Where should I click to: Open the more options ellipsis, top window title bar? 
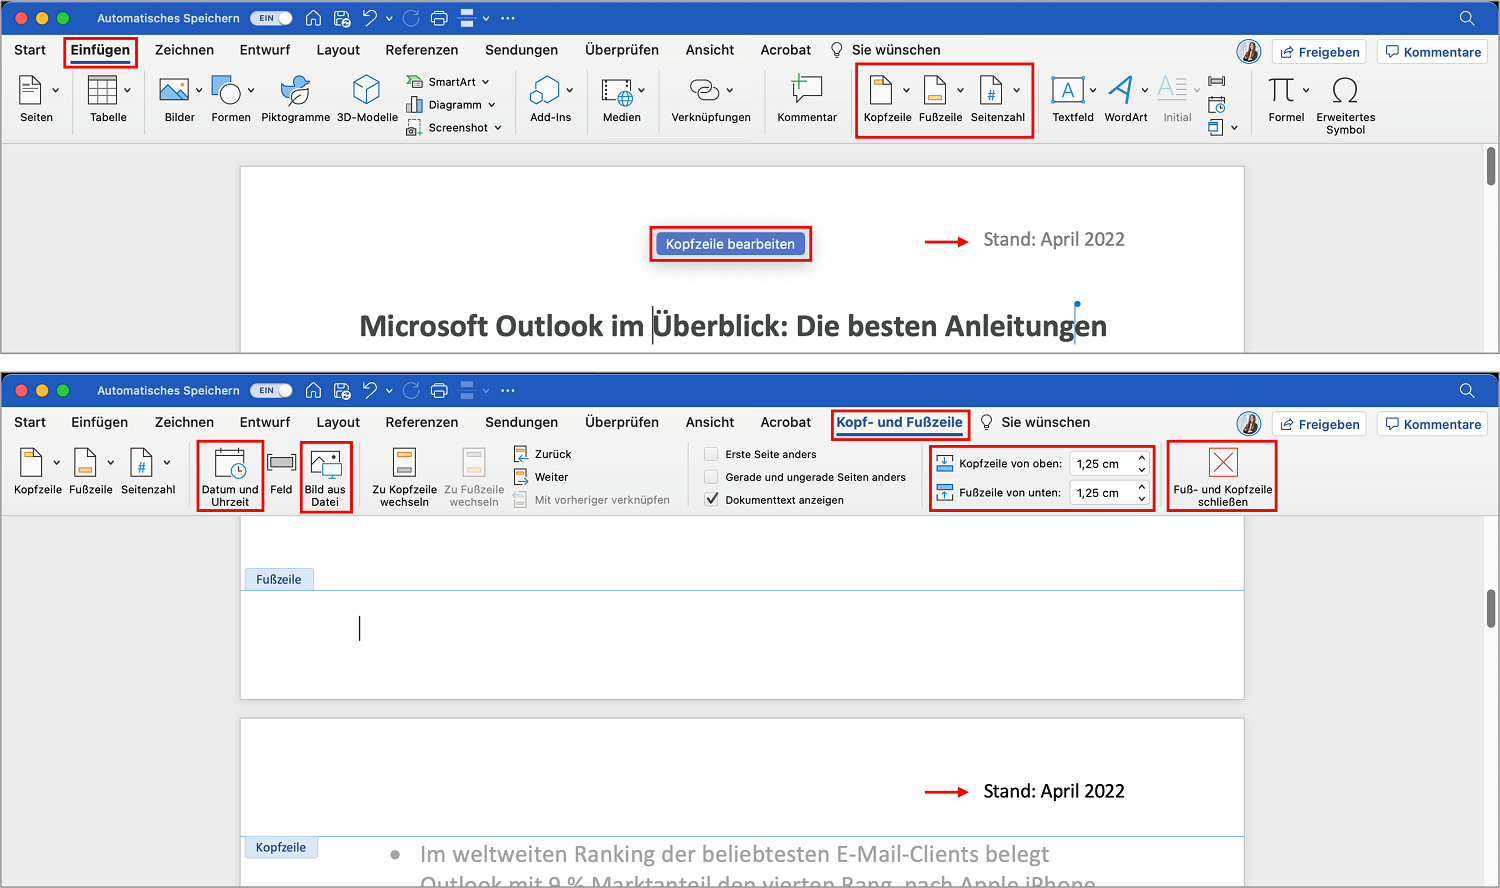508,18
